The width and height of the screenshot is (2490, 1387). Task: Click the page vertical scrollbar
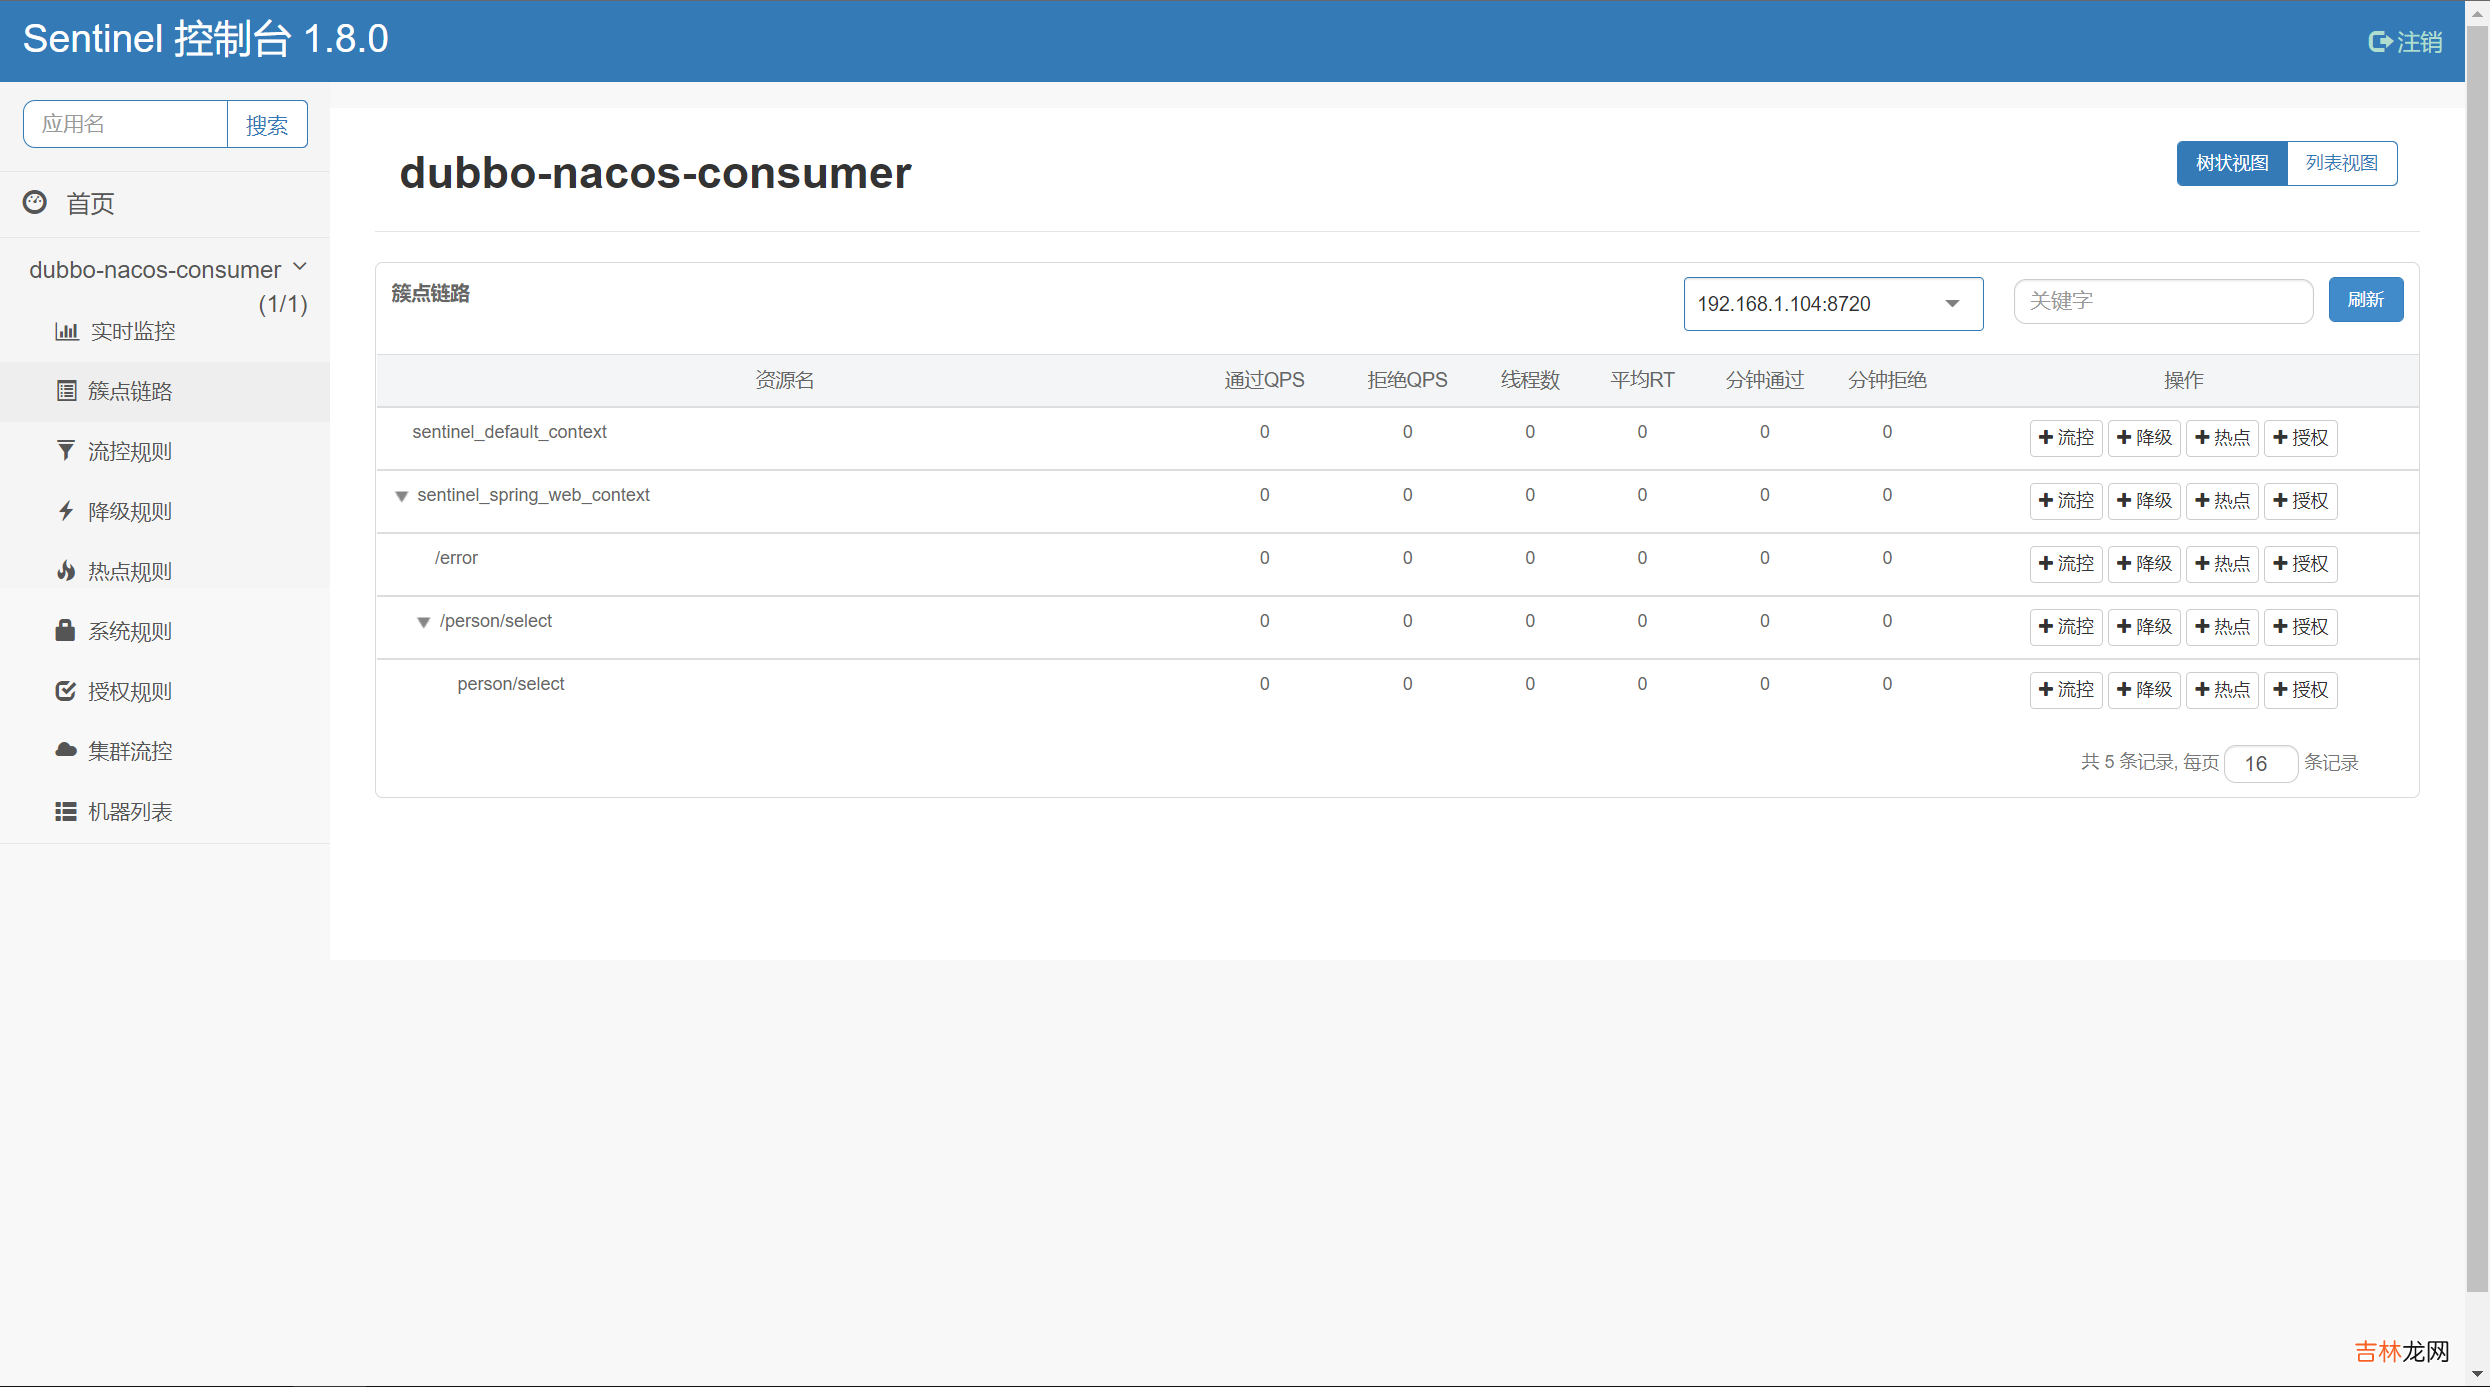coord(2477,660)
